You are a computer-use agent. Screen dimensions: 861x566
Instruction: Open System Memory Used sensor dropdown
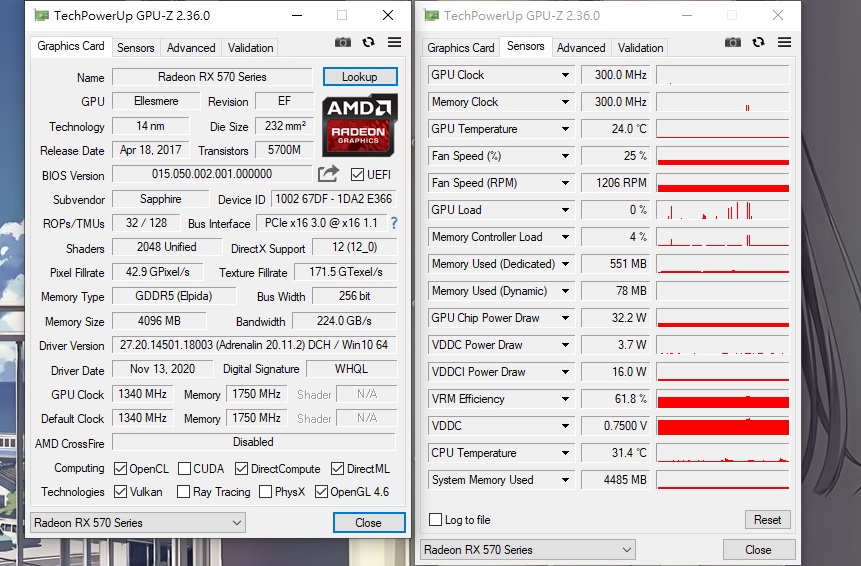pyautogui.click(x=565, y=480)
